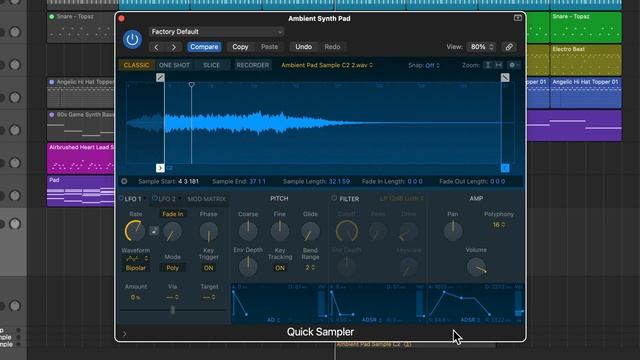The width and height of the screenshot is (640, 360).
Task: Click the Pitch Coarse knob
Action: pos(248,231)
